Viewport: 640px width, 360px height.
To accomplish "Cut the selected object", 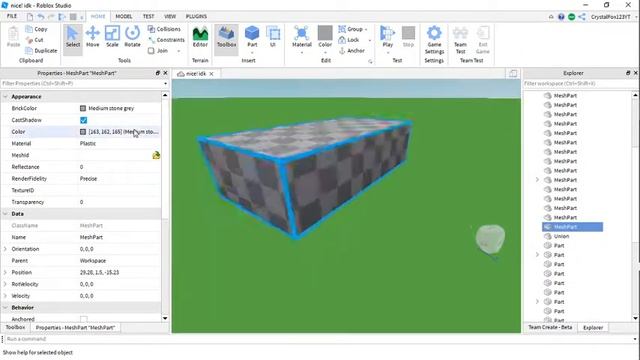I will pos(34,40).
